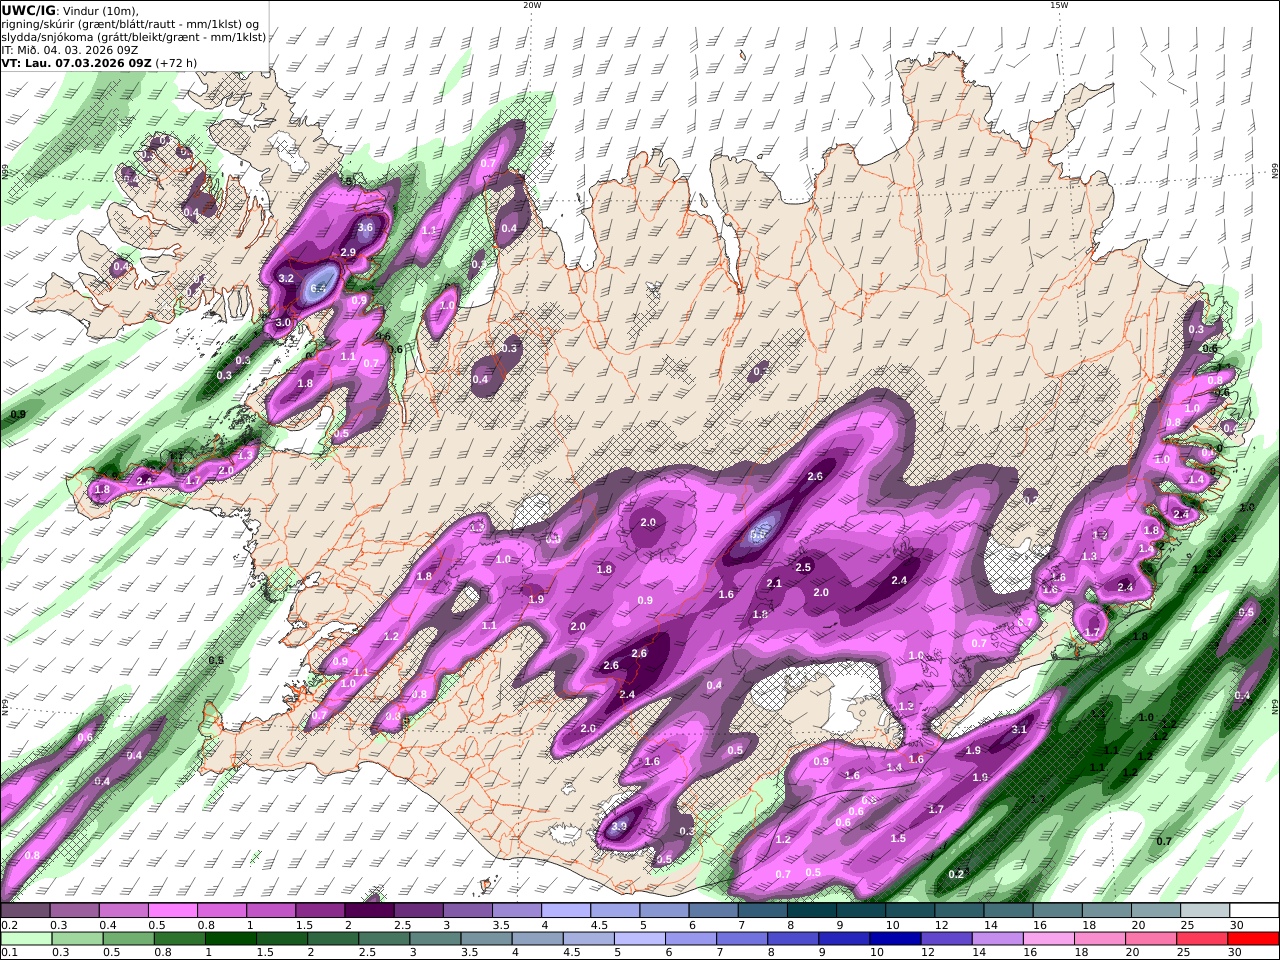Image resolution: width=1280 pixels, height=960 pixels.
Task: Click the '20W' longitude label
Action: click(532, 5)
